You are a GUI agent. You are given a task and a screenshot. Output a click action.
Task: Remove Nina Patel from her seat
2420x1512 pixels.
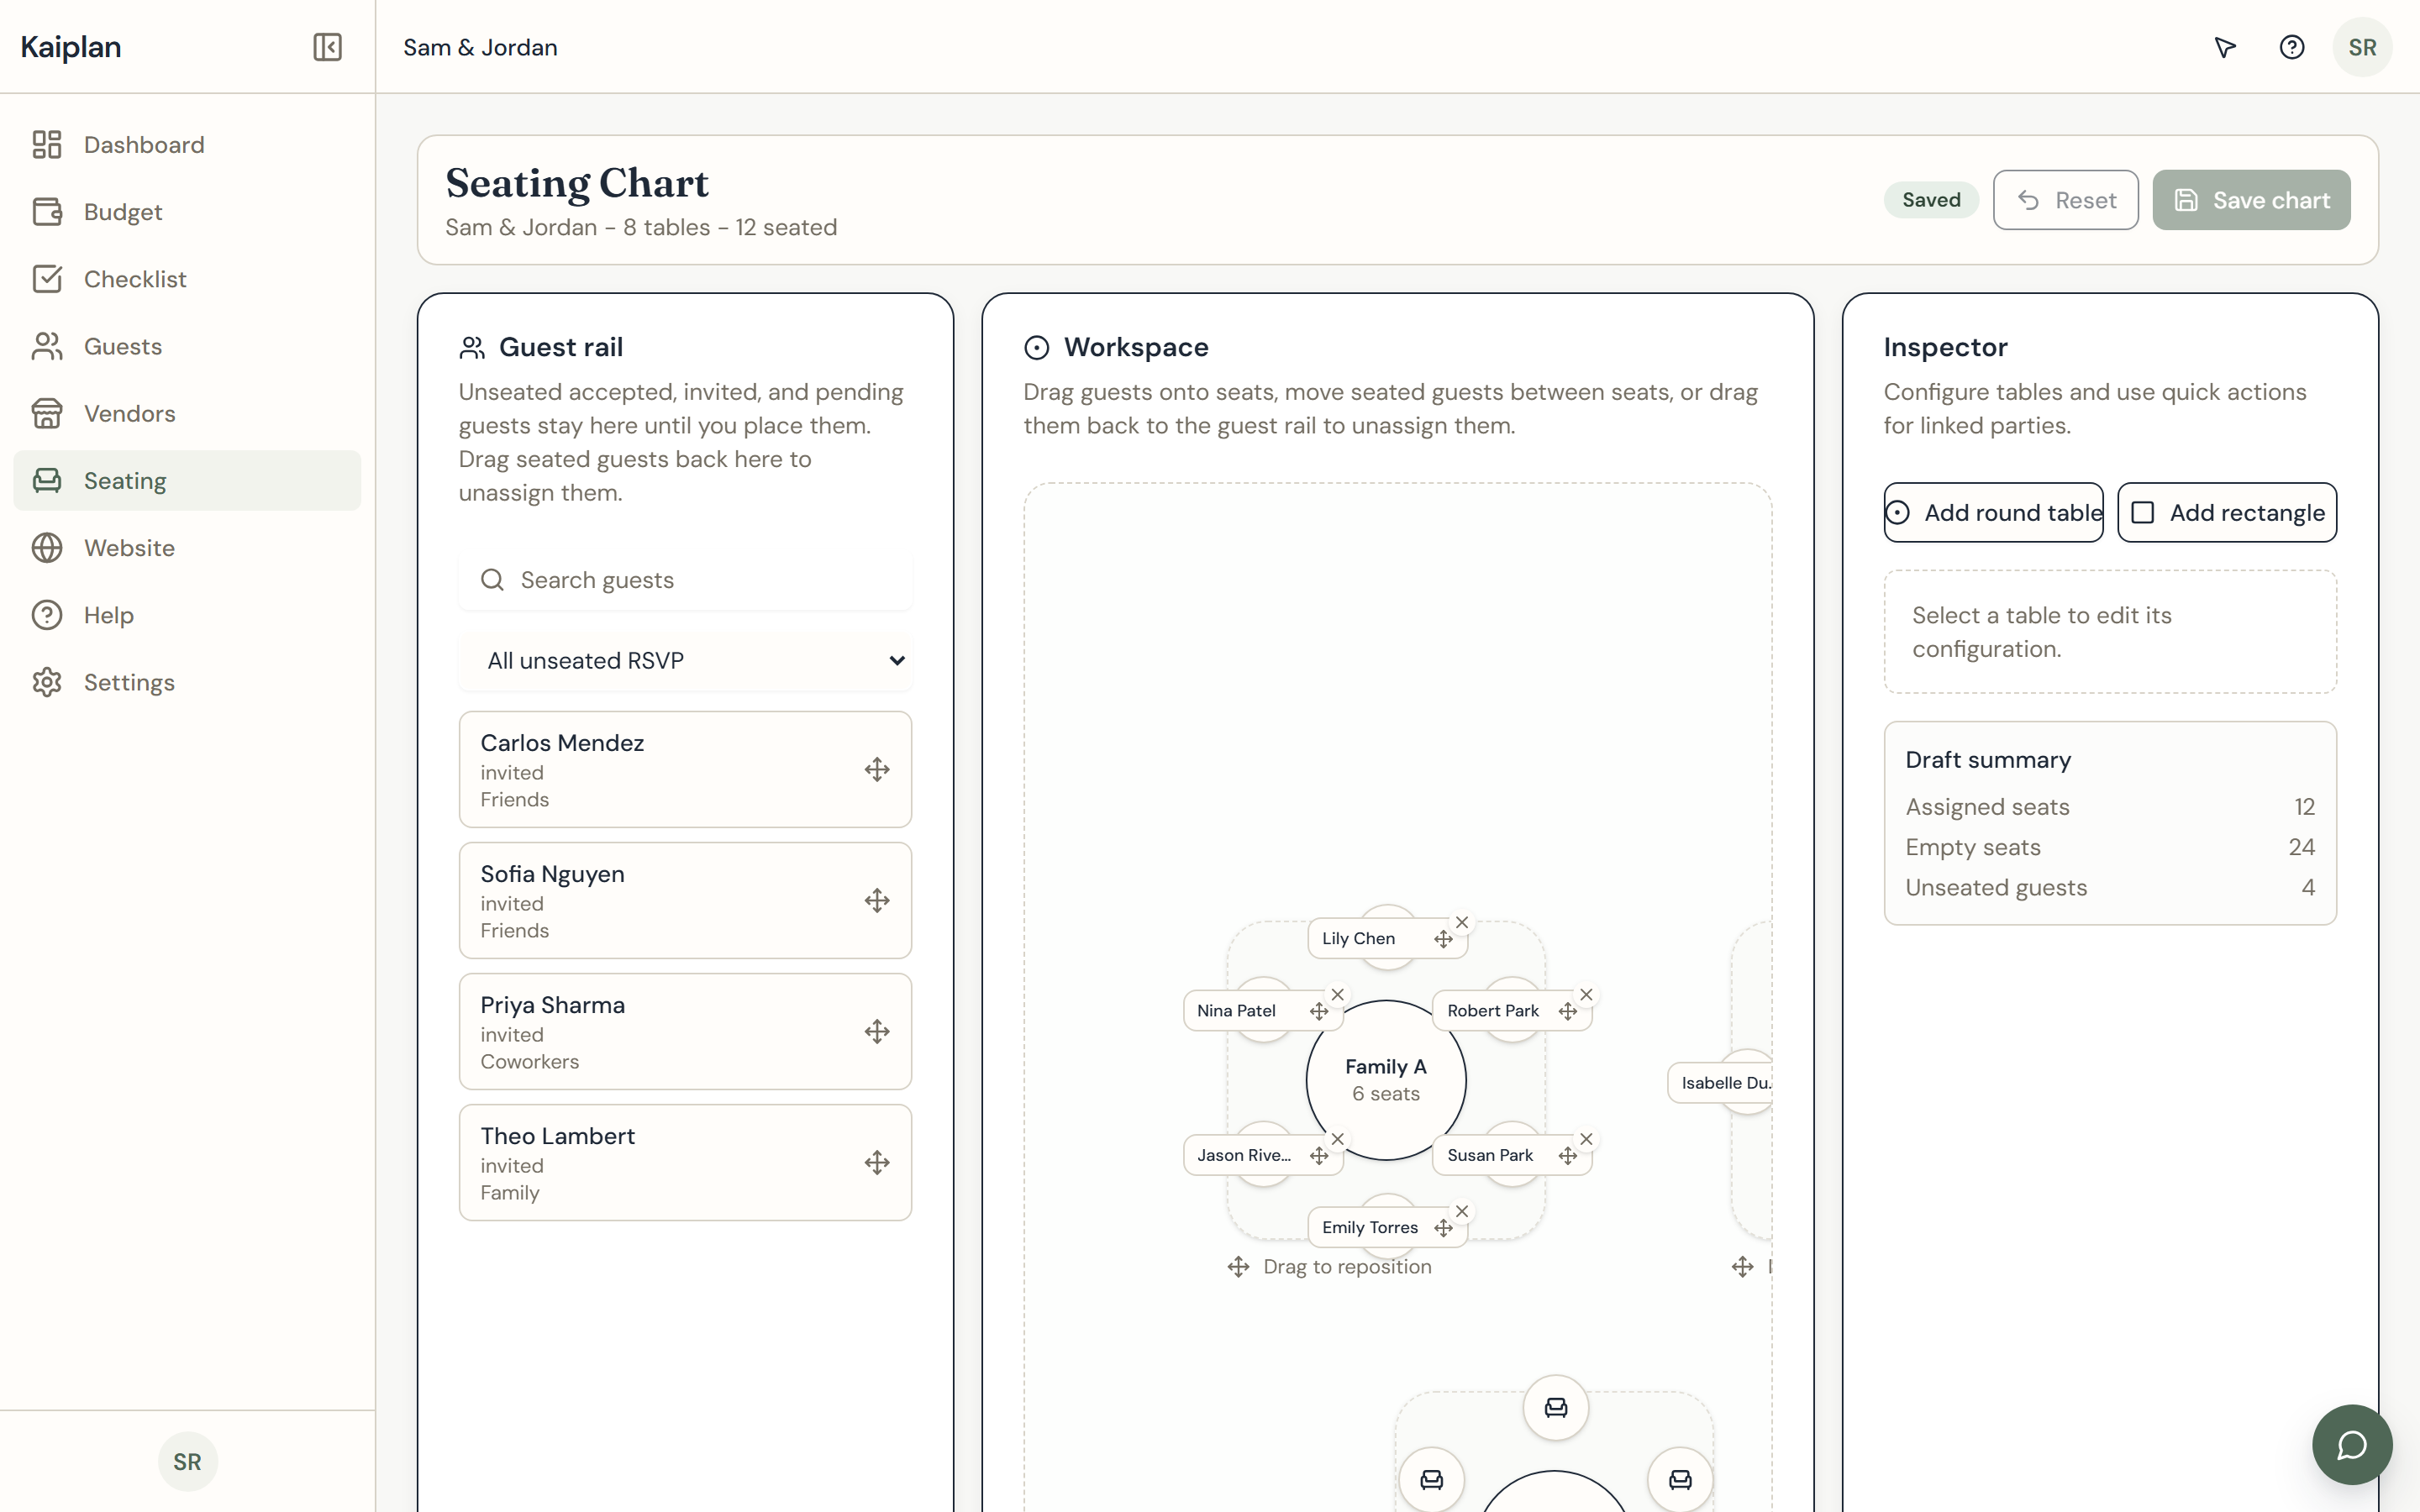[x=1338, y=994]
